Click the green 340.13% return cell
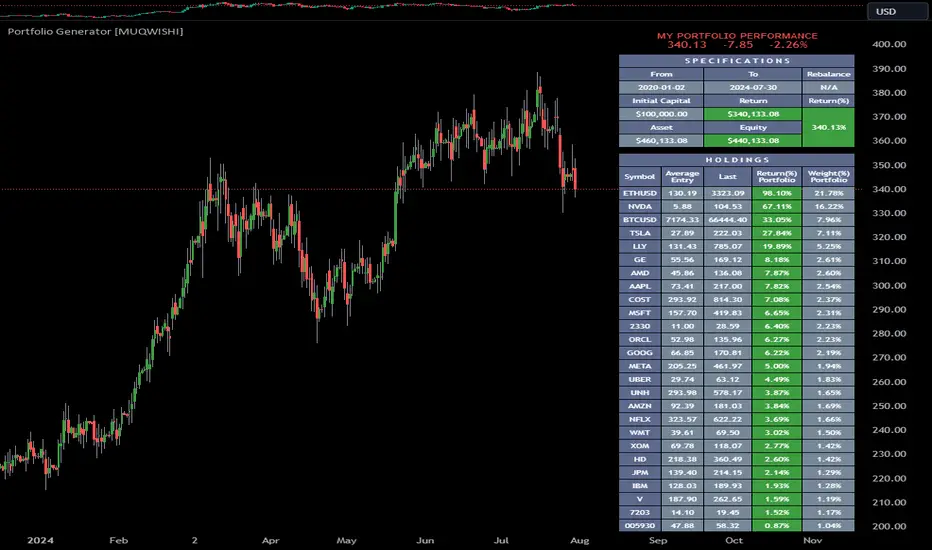This screenshot has height=550, width=932. [829, 127]
